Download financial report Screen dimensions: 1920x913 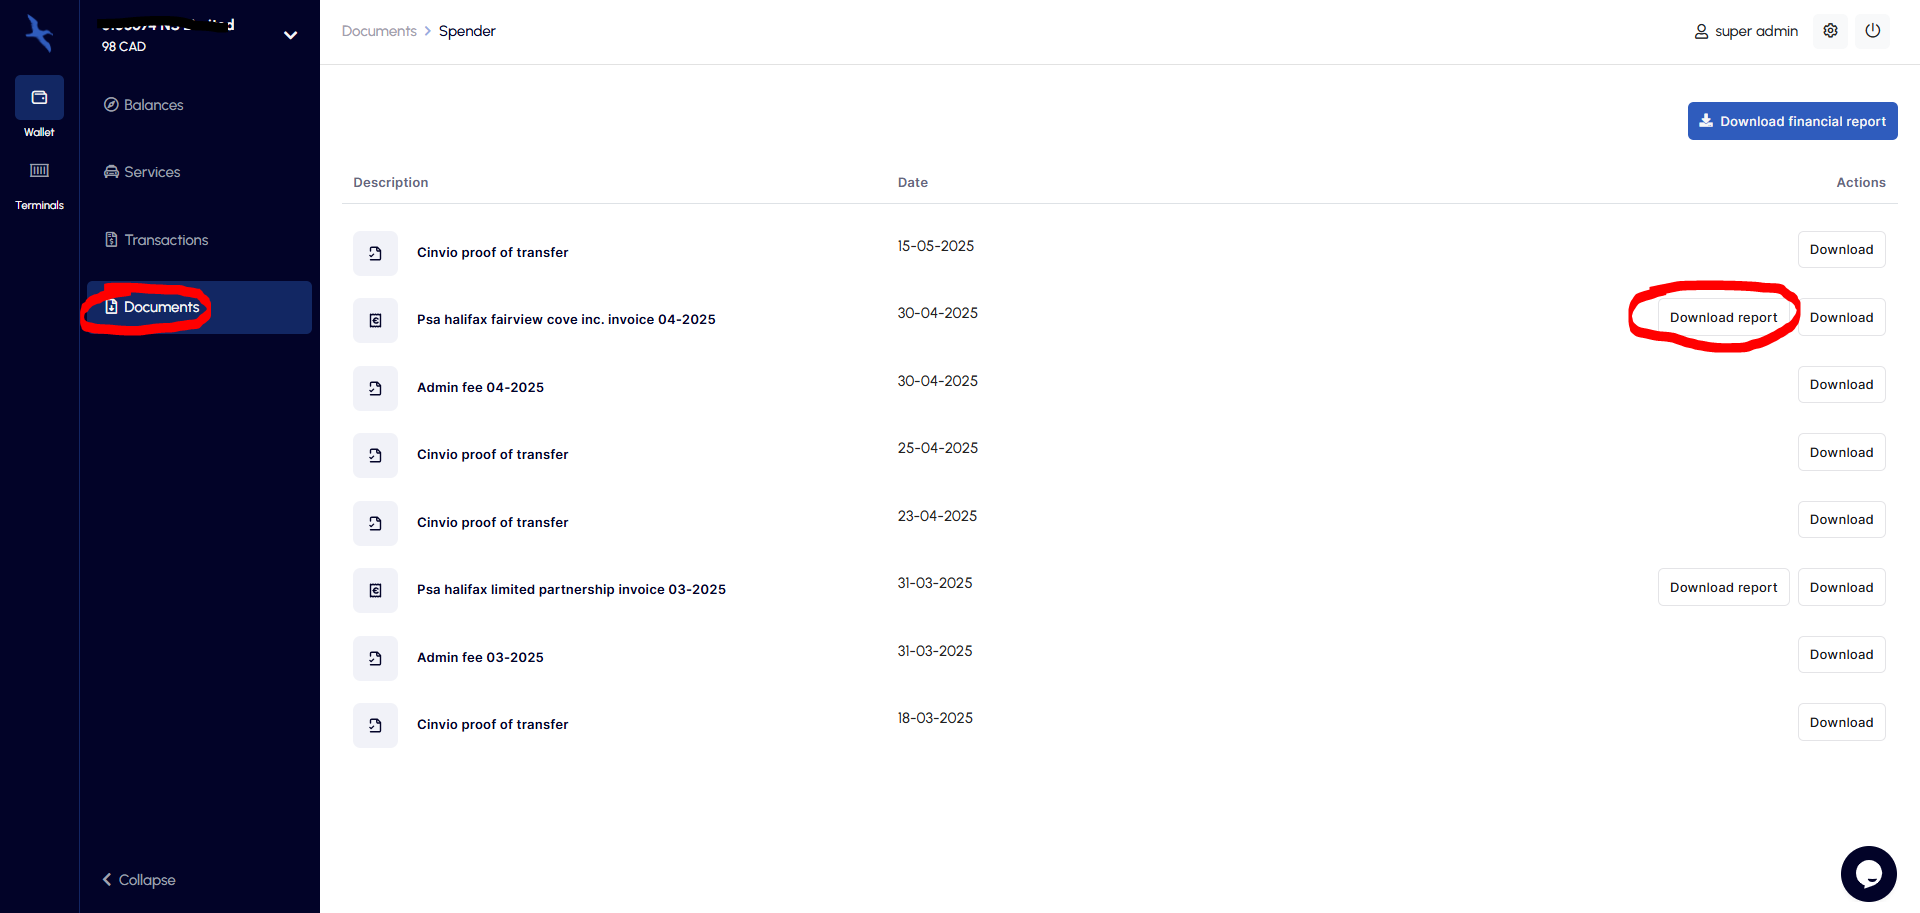point(1793,121)
